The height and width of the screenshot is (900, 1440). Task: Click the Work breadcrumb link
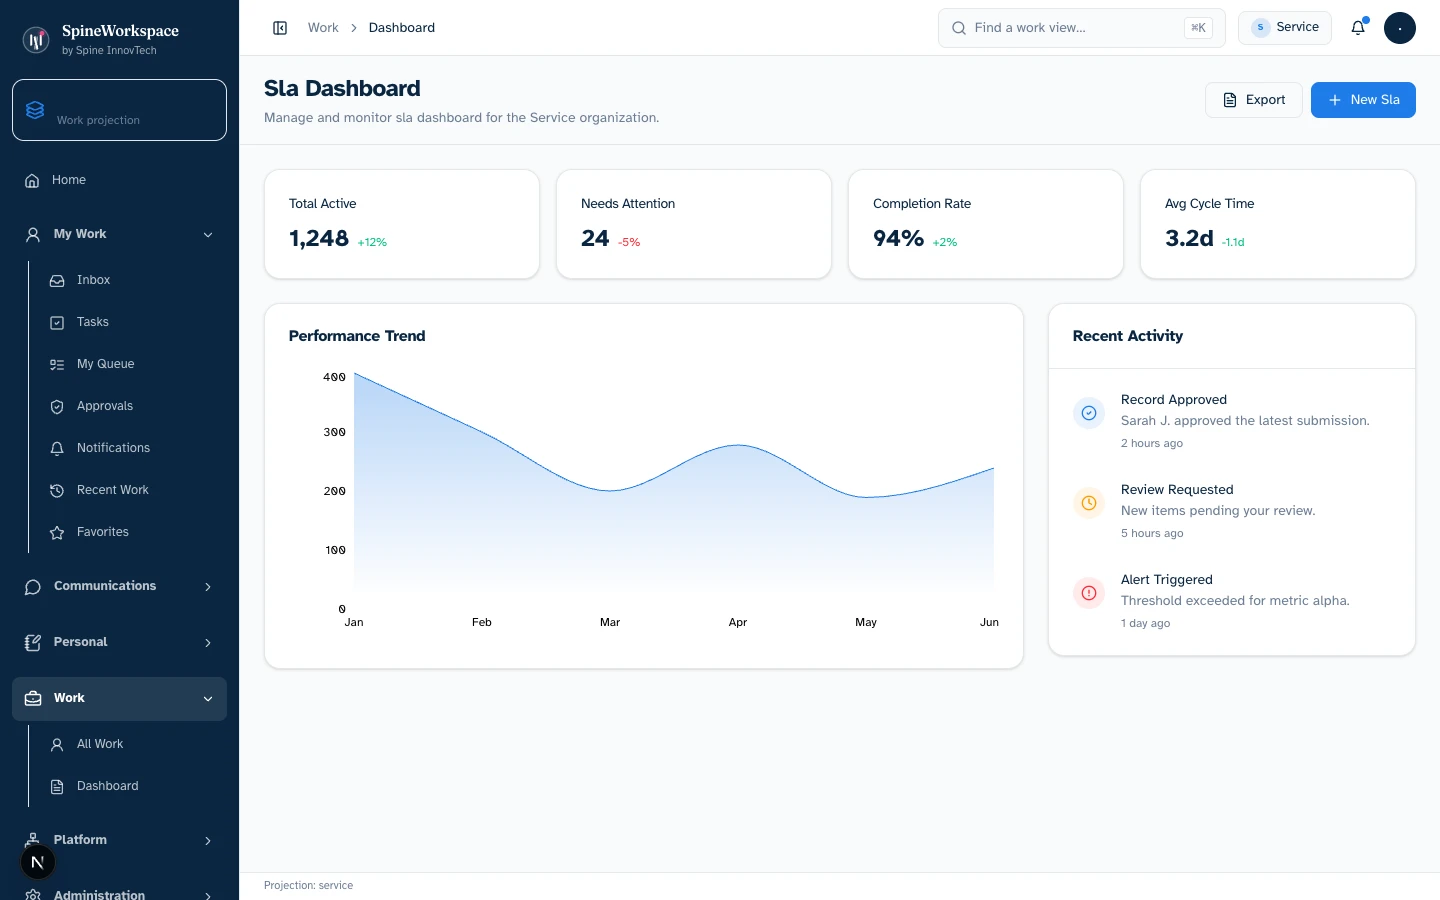pyautogui.click(x=323, y=28)
